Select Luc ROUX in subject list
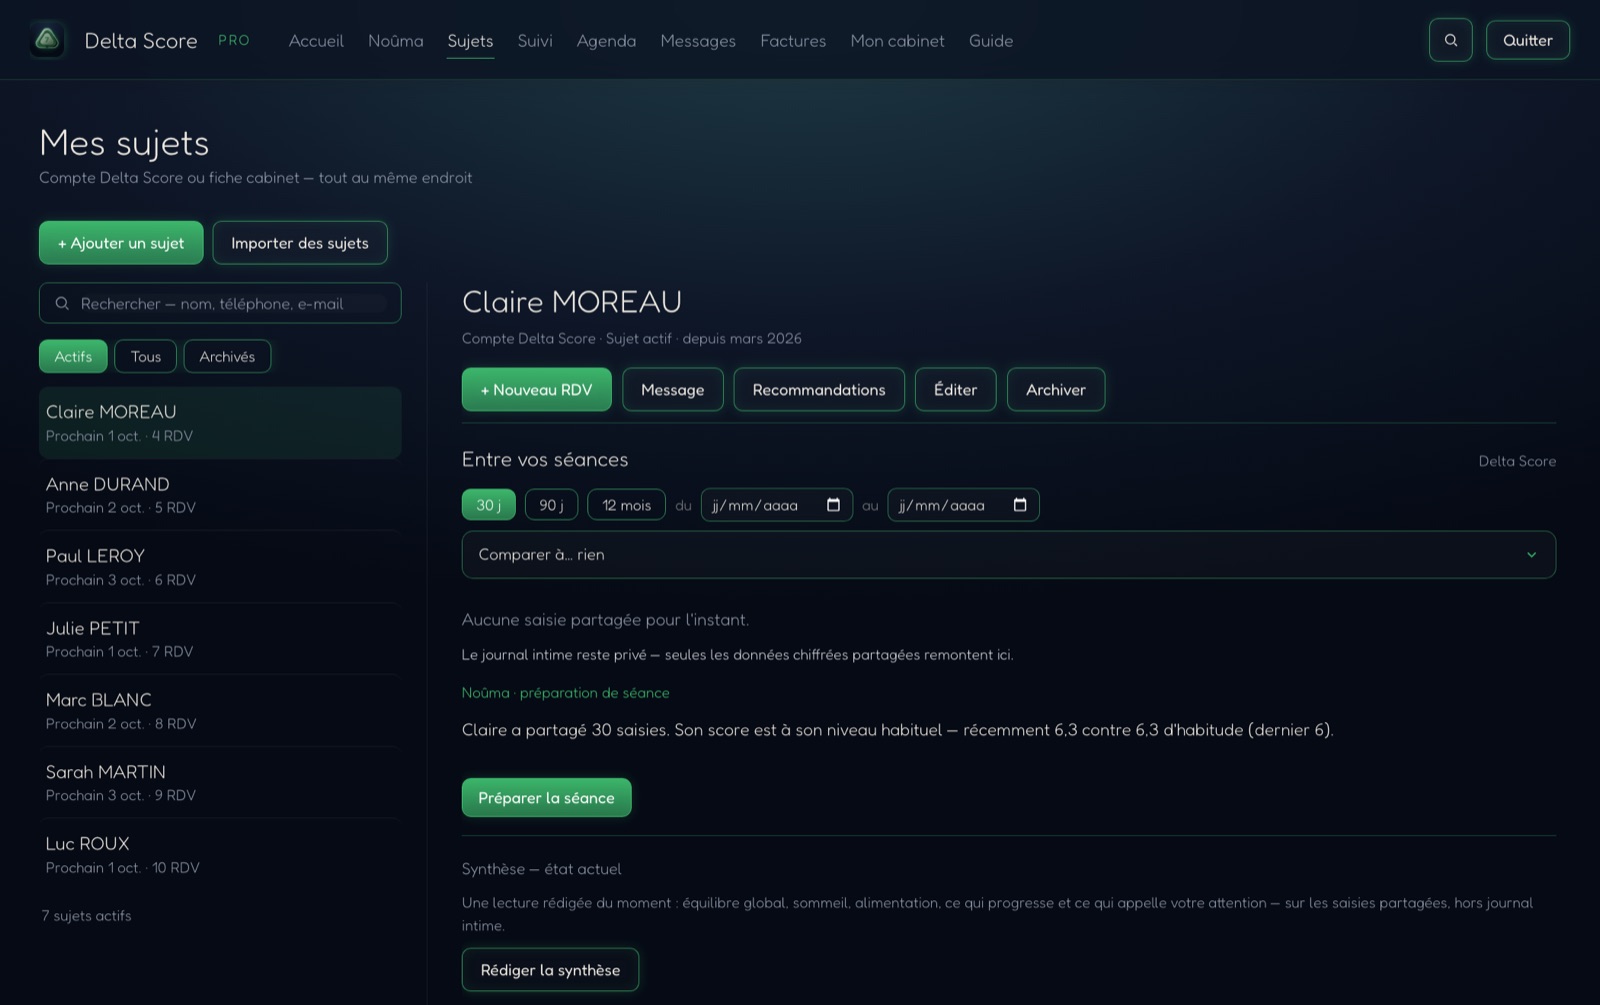This screenshot has width=1600, height=1005. click(x=220, y=855)
